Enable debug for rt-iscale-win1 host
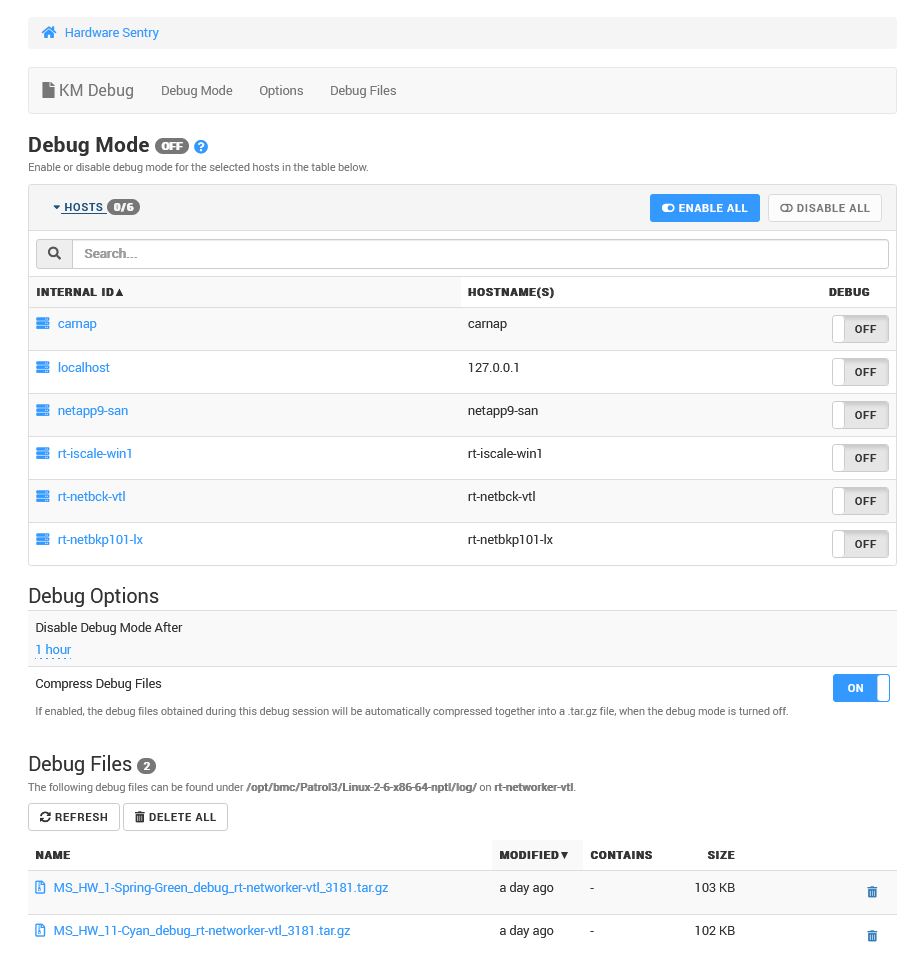The image size is (912, 976). [859, 458]
